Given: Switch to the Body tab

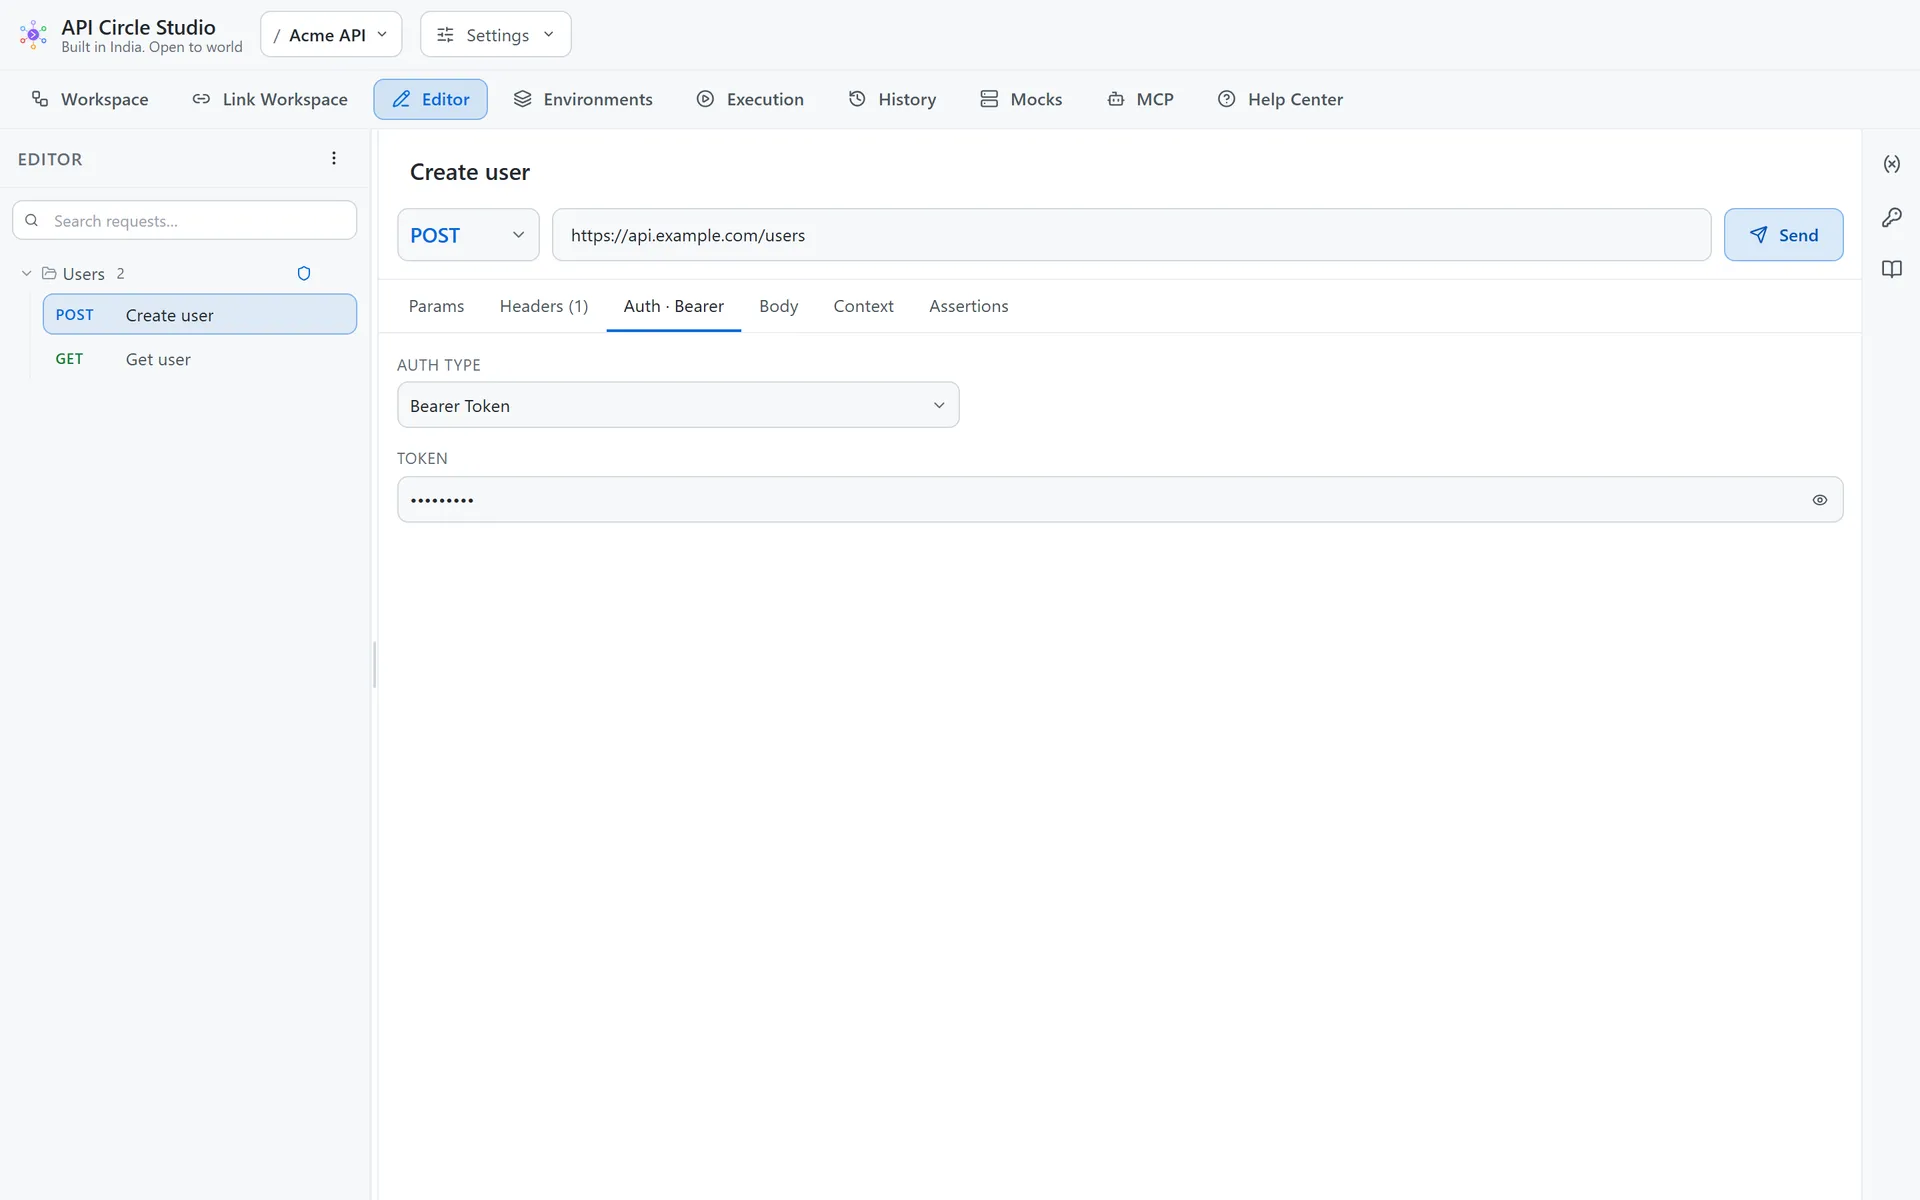Looking at the screenshot, I should click(778, 306).
